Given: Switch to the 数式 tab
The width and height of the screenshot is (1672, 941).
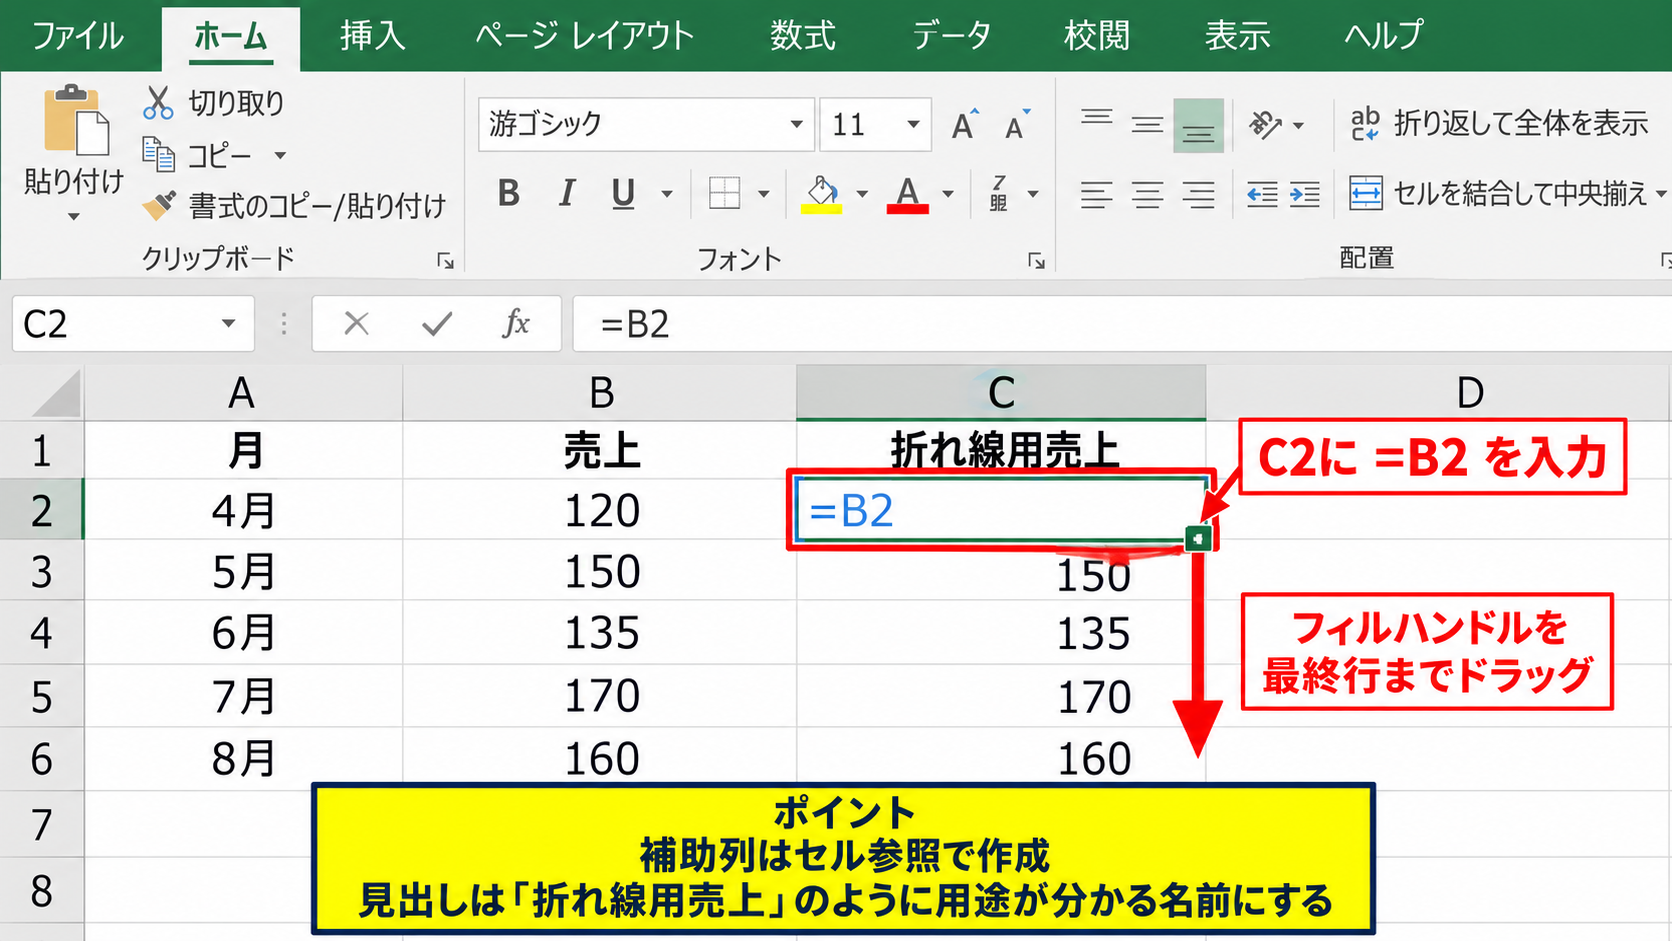Looking at the screenshot, I should pos(803,36).
